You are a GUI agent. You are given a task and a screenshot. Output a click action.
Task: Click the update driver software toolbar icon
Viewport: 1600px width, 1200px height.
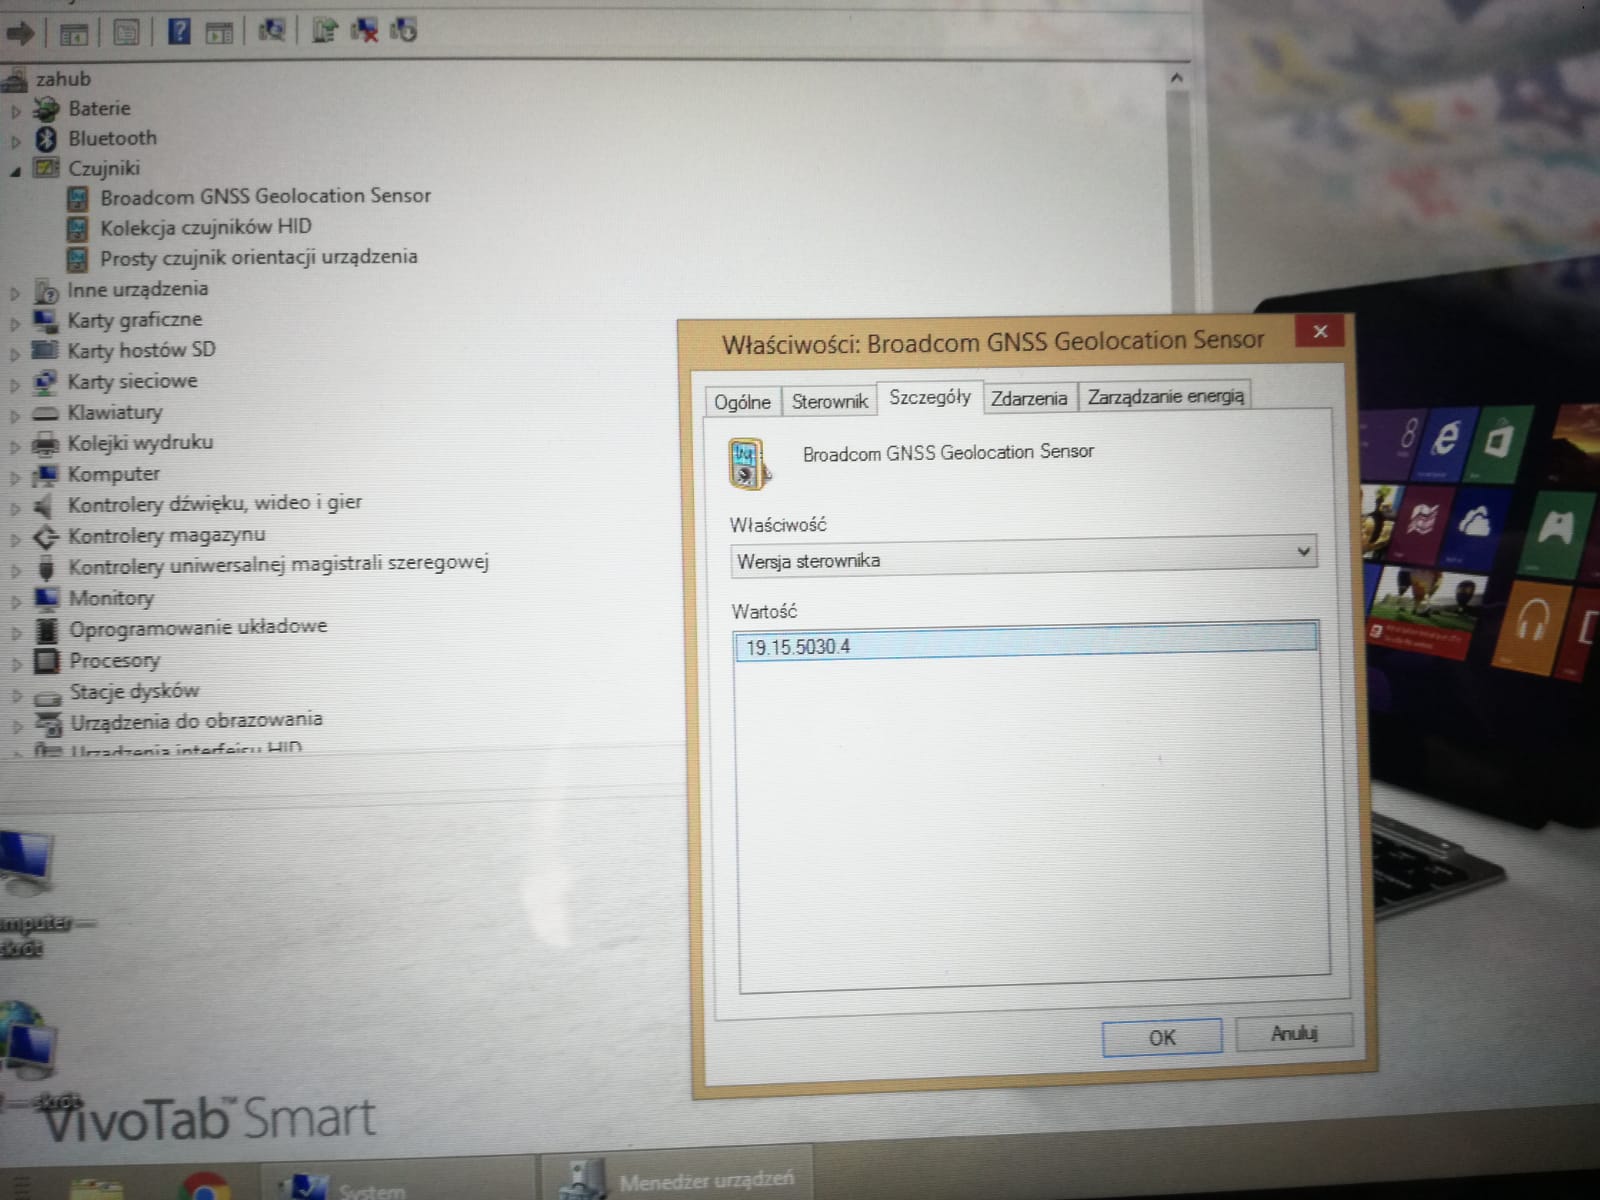324,30
